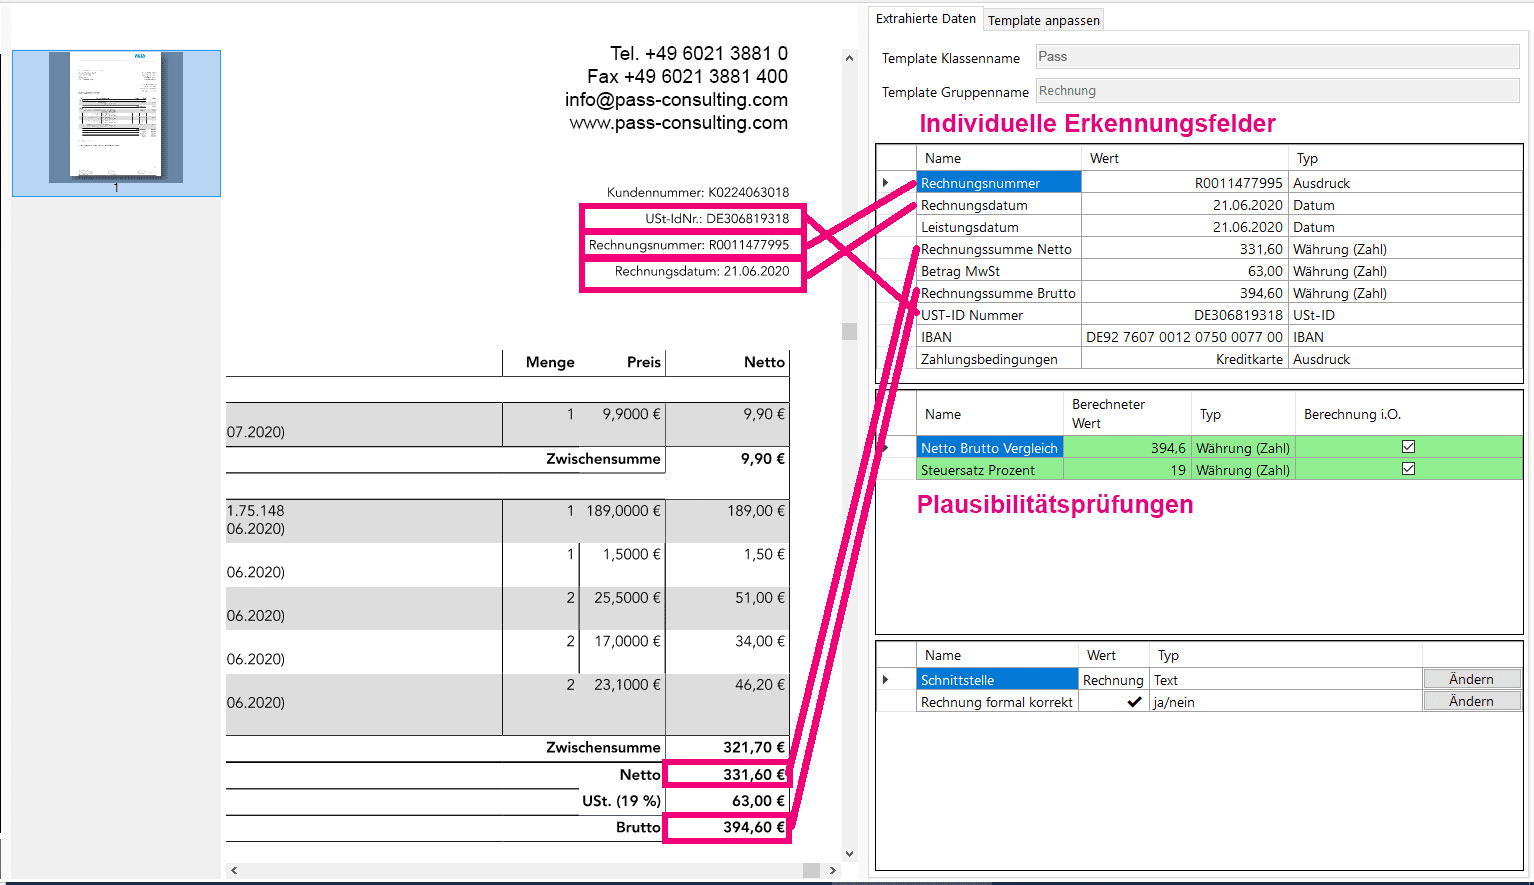Screen dimensions: 1534x885
Task: Click the row arrow beside Schnittstelle
Action: [x=886, y=680]
